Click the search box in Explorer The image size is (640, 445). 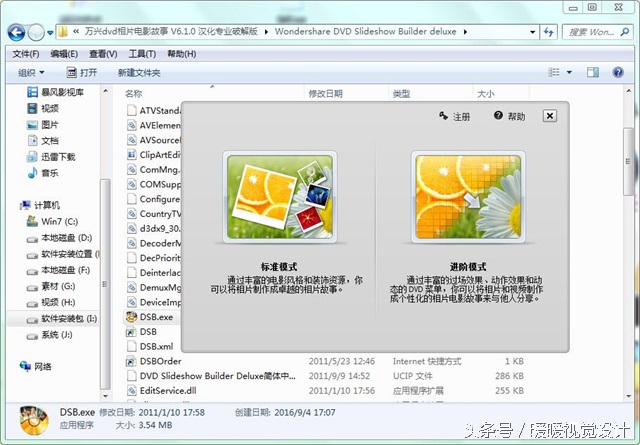pos(597,32)
